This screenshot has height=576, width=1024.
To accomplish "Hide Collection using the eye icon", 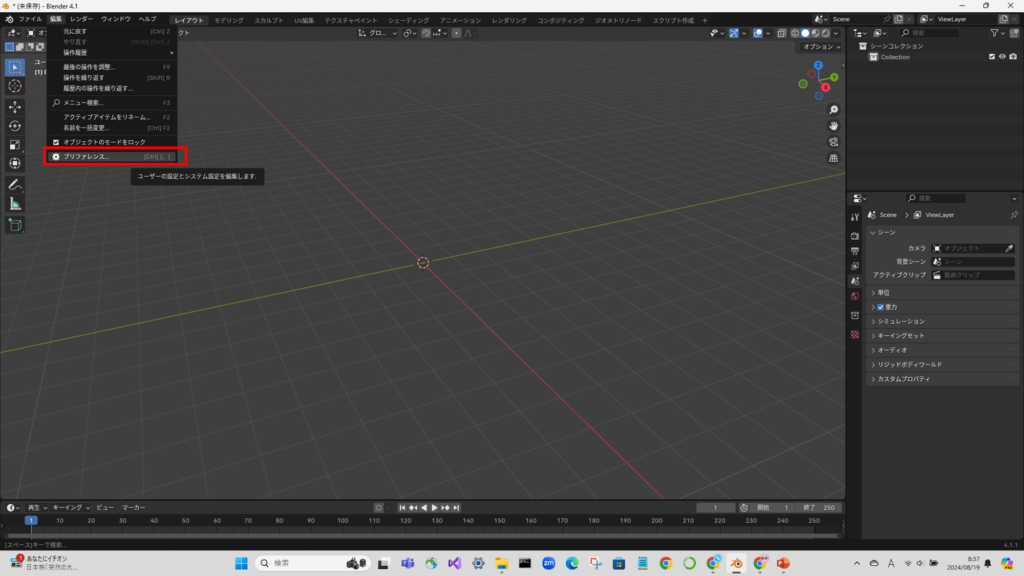I will click(1002, 57).
